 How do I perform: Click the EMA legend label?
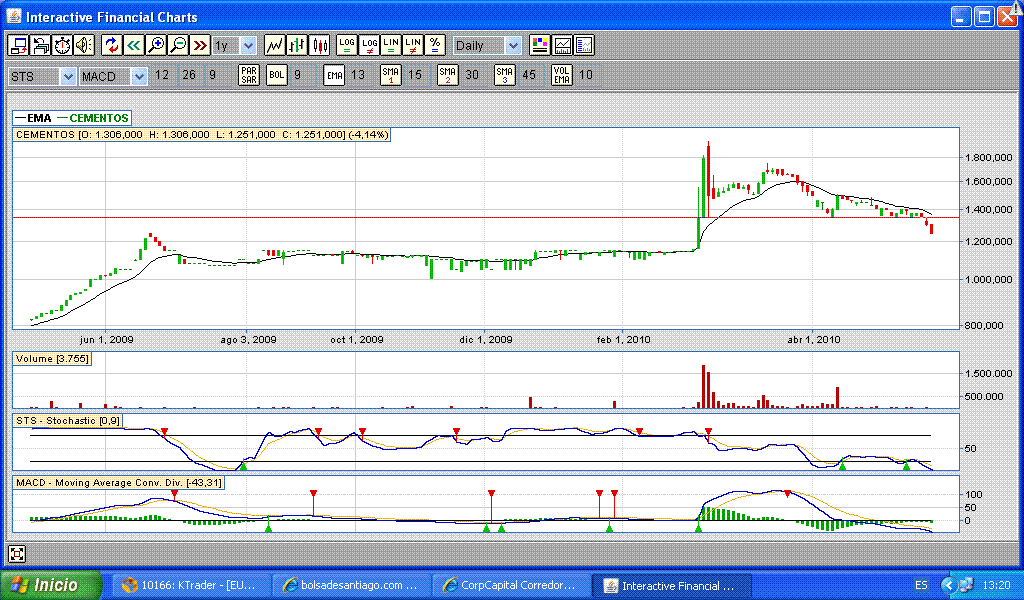(33, 118)
